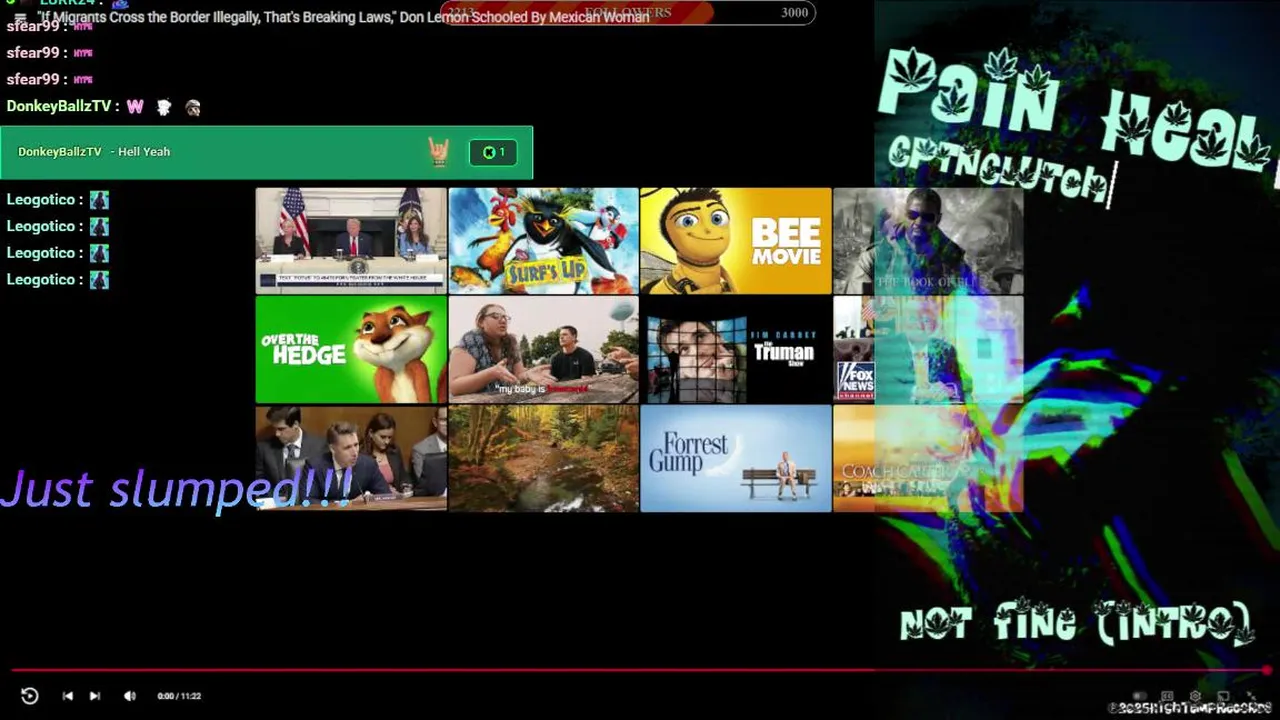Open The Book of Eli thumbnail

tap(928, 241)
